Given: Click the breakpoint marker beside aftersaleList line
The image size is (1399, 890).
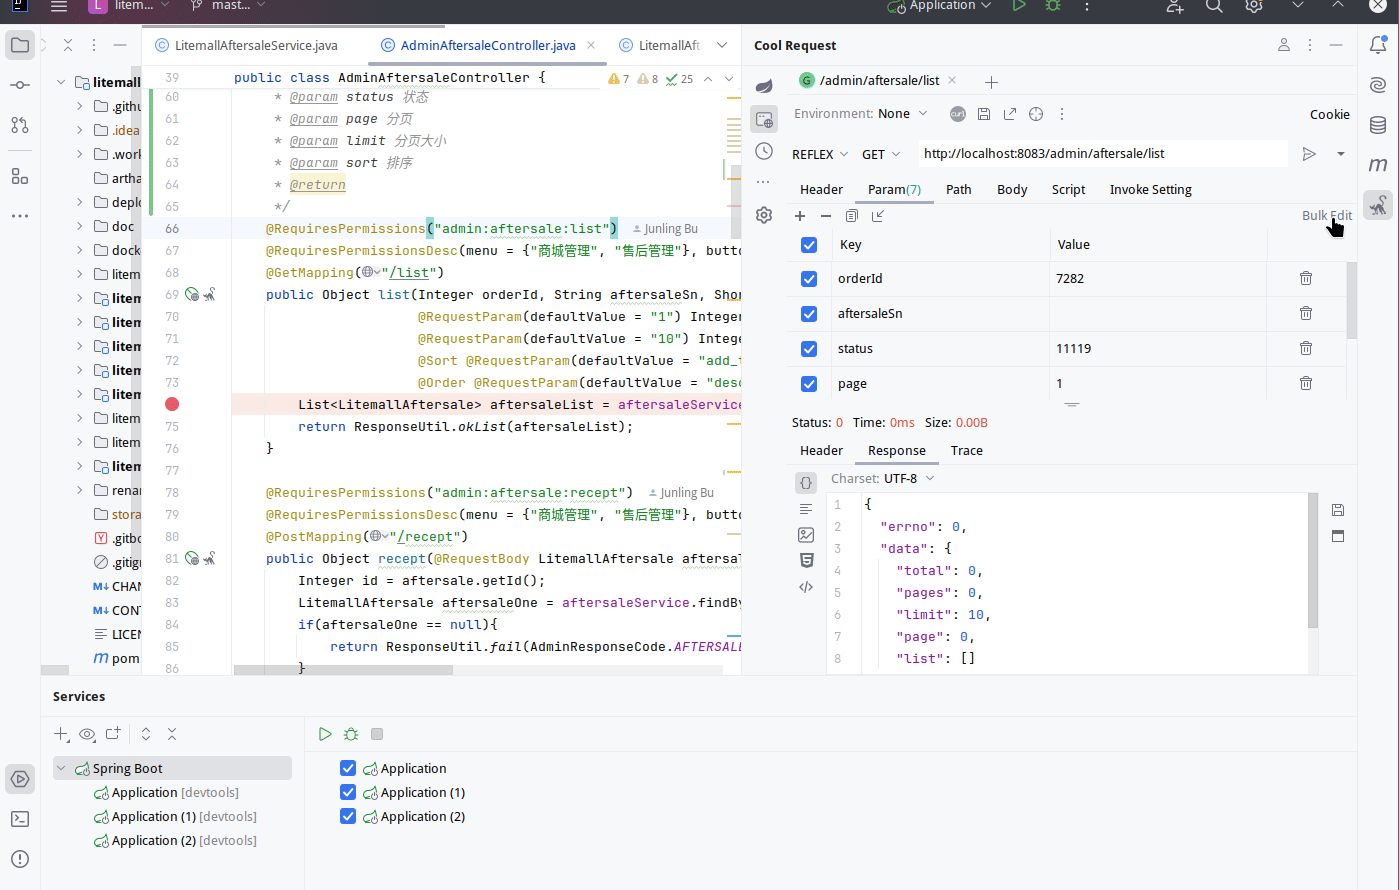Looking at the screenshot, I should coord(172,404).
